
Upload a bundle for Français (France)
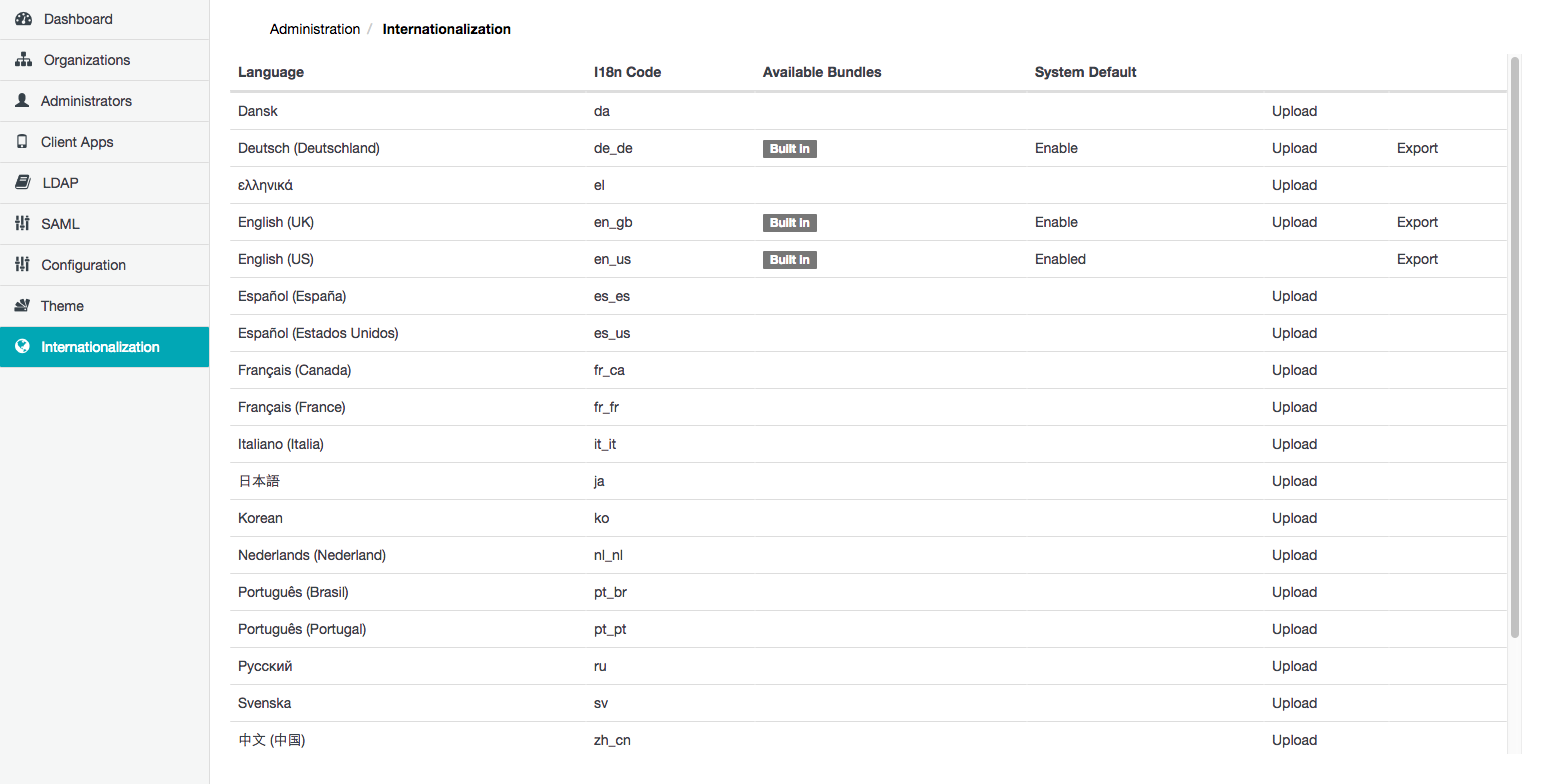pos(1294,407)
